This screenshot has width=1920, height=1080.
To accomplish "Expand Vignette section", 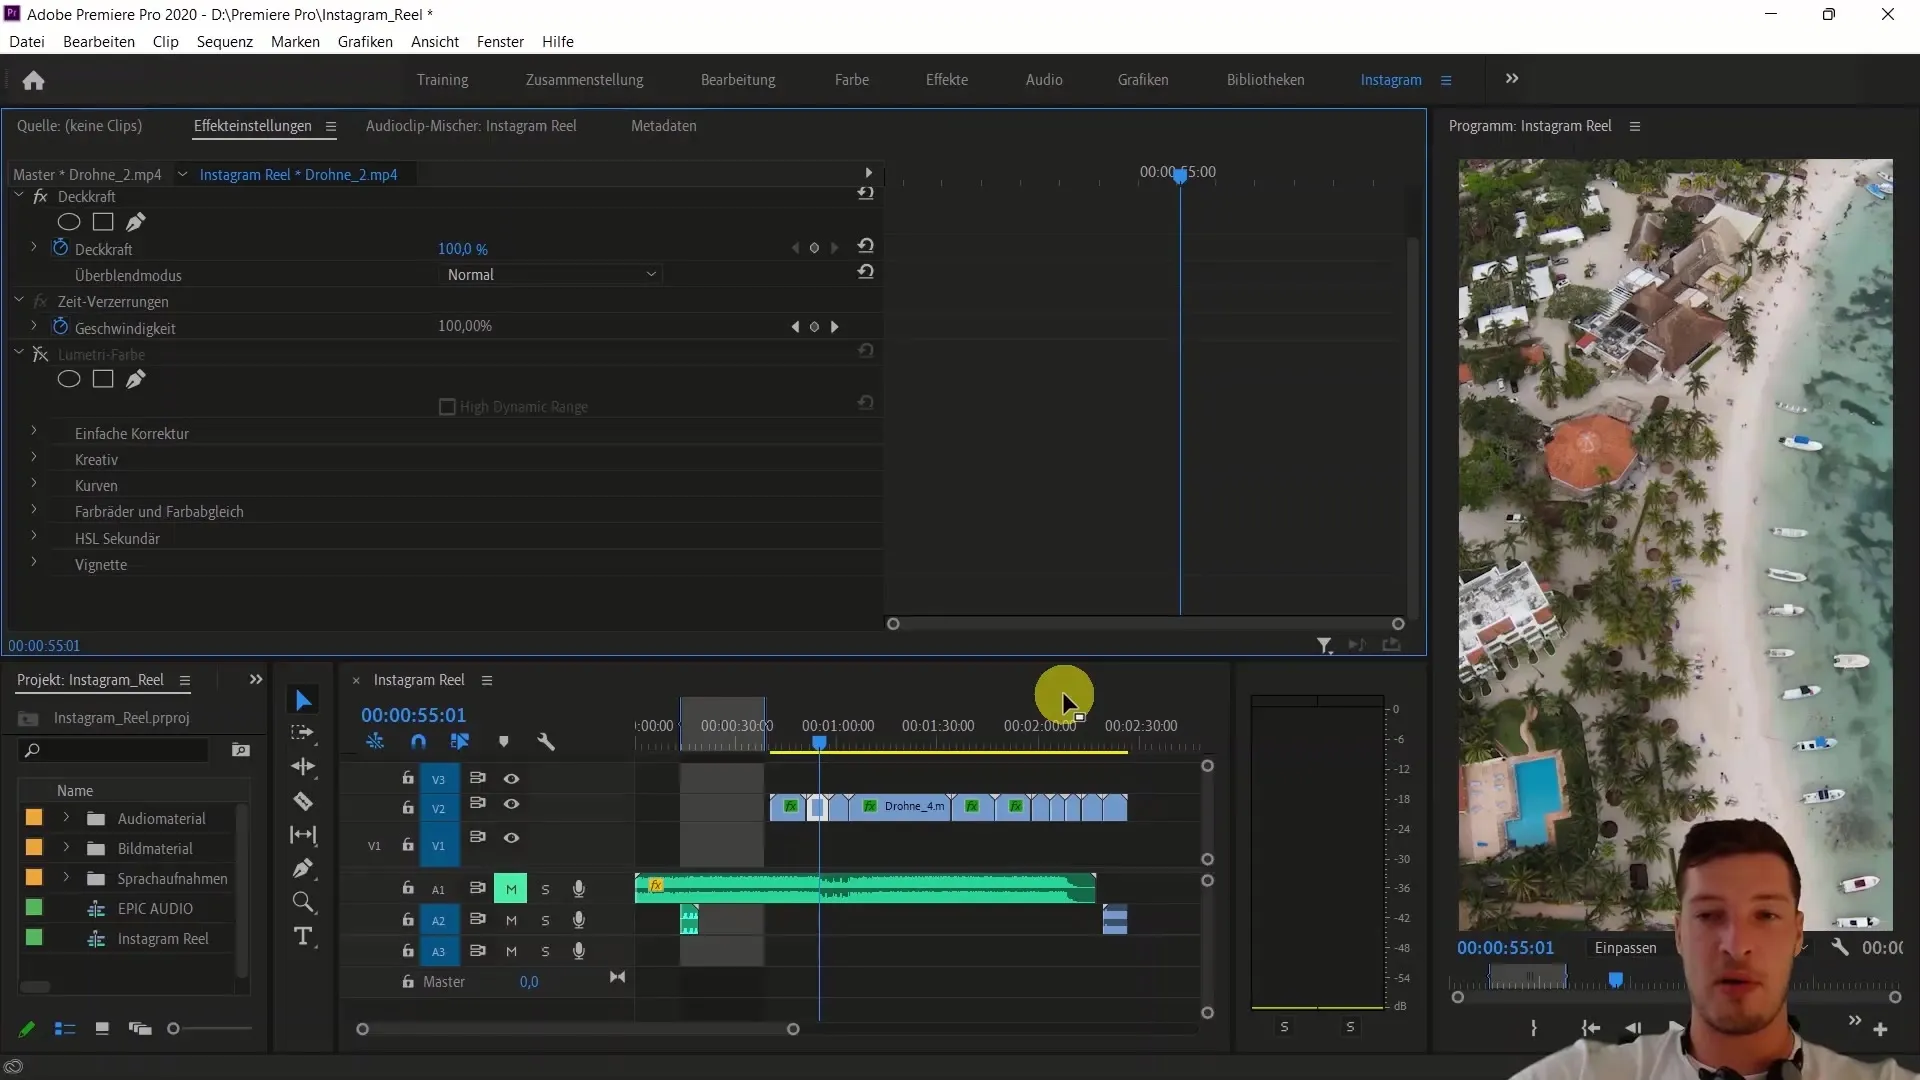I will point(34,563).
